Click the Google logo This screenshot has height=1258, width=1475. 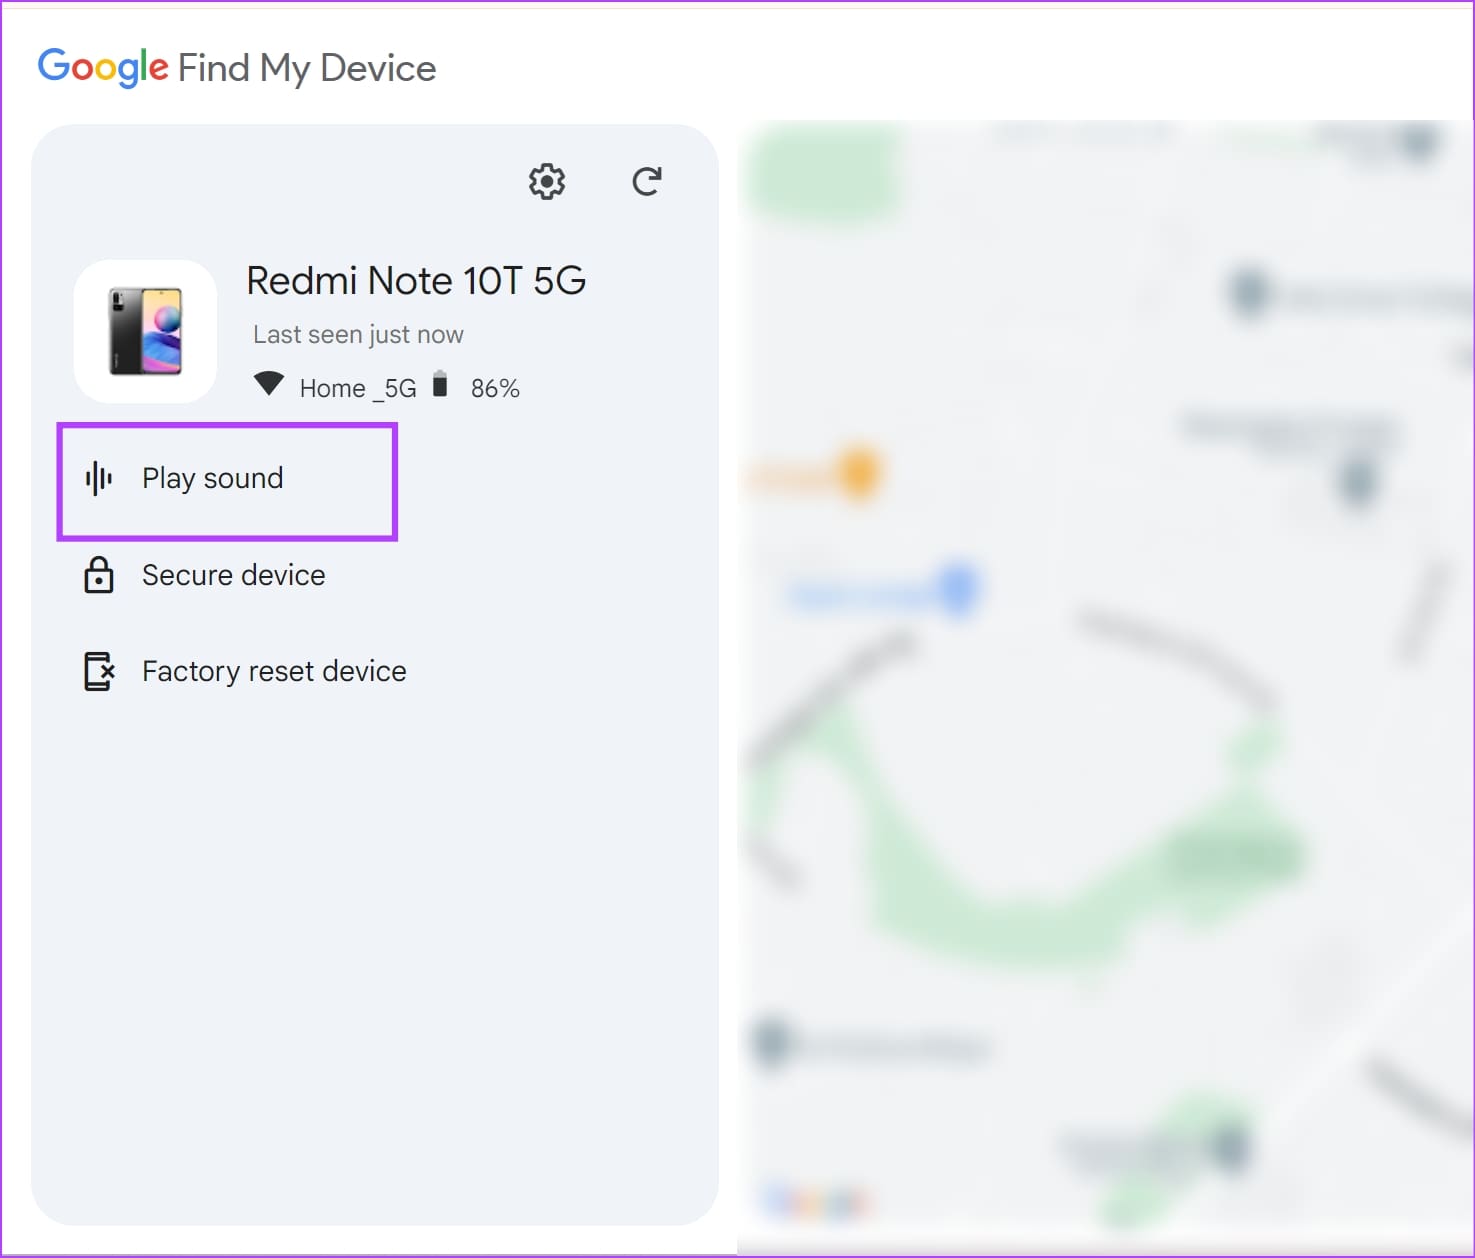pos(103,68)
